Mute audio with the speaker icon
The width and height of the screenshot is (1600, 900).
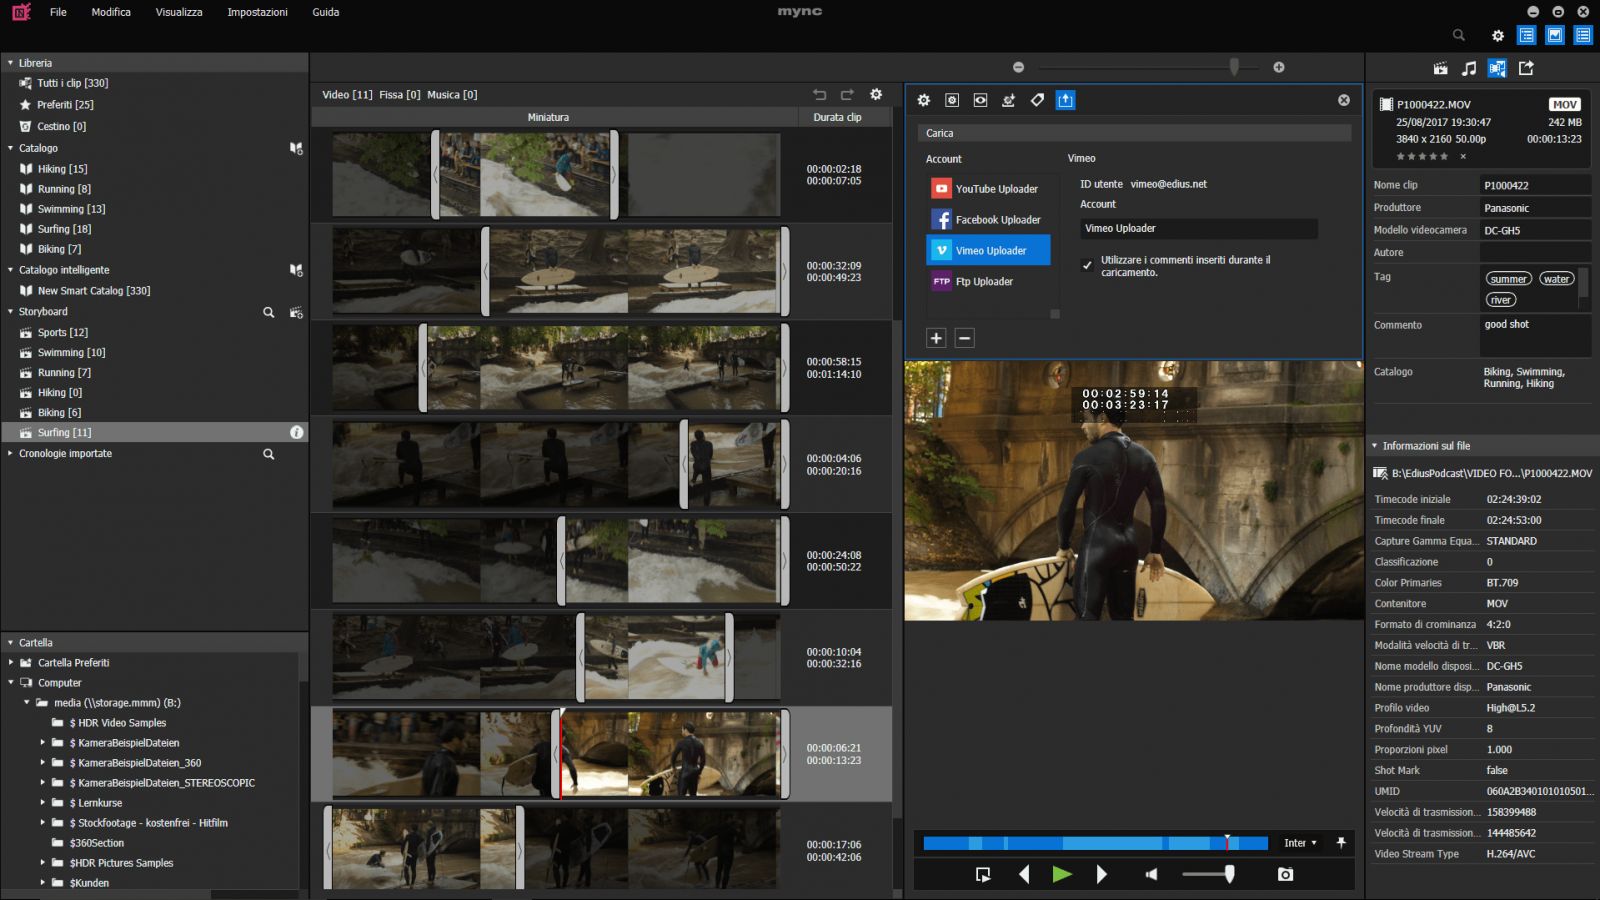coord(1151,874)
